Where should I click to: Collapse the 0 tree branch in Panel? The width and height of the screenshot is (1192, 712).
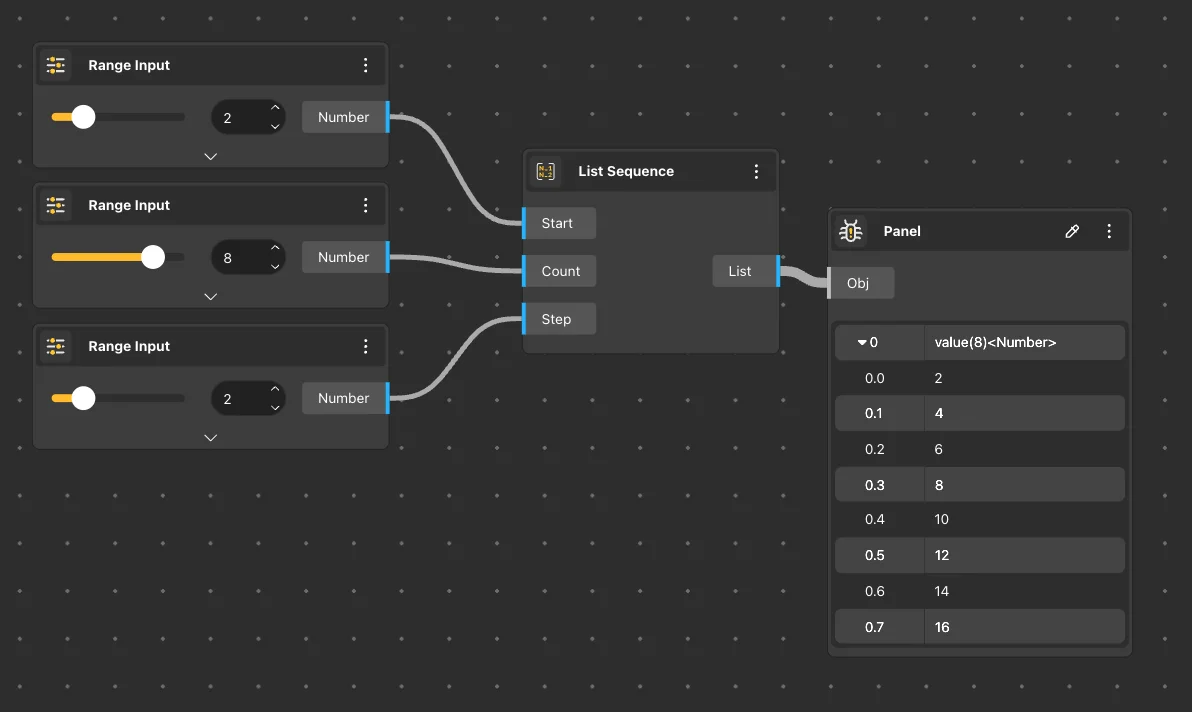pyautogui.click(x=862, y=342)
